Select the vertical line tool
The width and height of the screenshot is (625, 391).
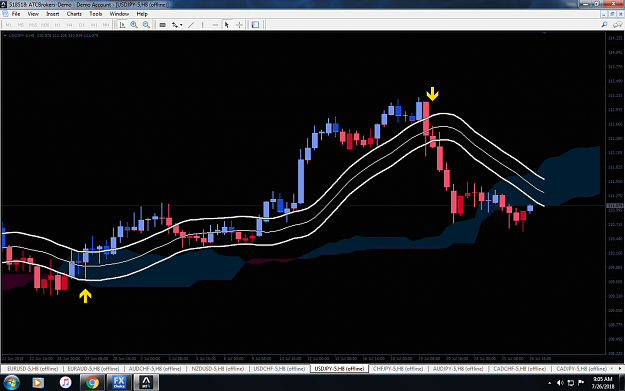click(x=202, y=25)
